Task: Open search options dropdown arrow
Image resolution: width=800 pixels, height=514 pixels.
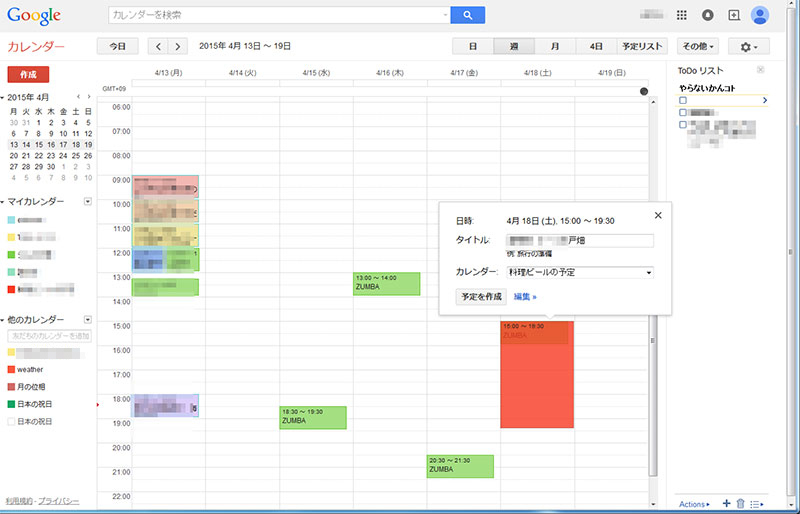Action: [445, 15]
